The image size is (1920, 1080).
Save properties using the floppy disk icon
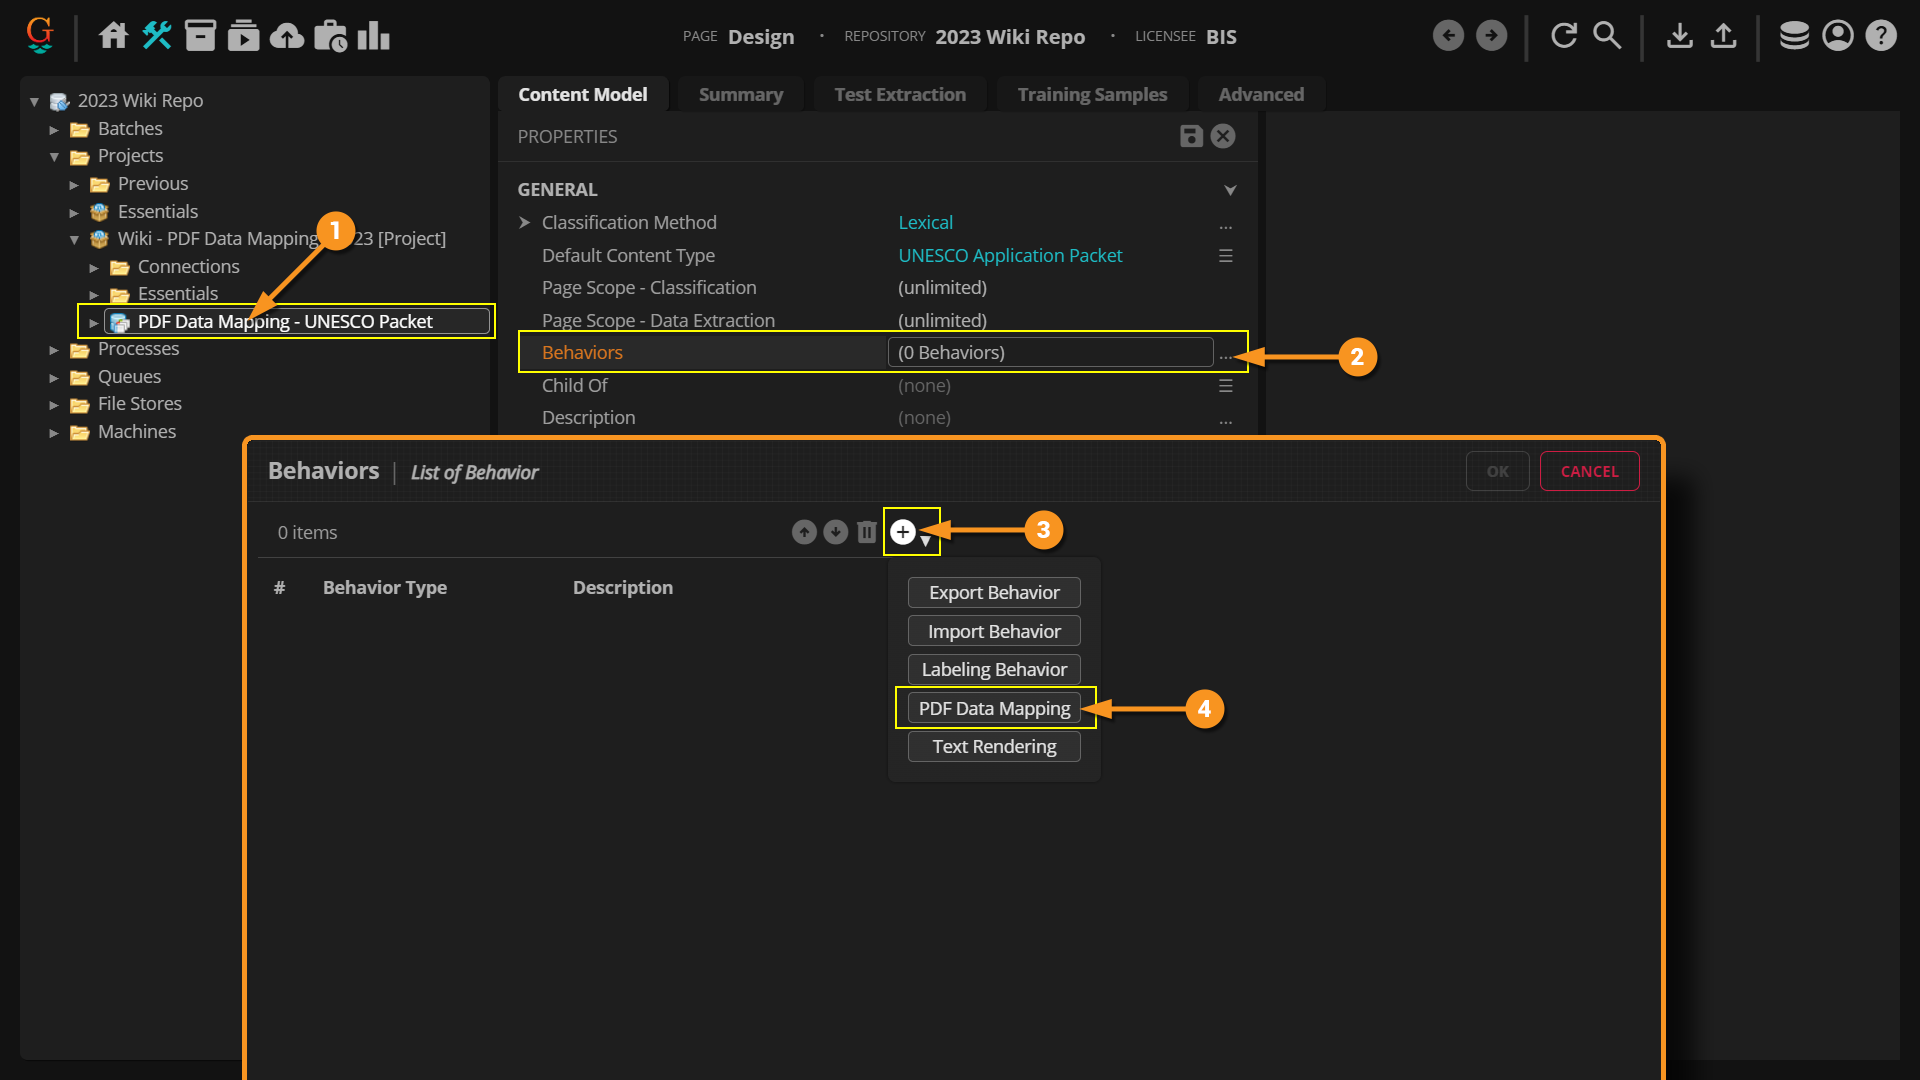(x=1190, y=136)
